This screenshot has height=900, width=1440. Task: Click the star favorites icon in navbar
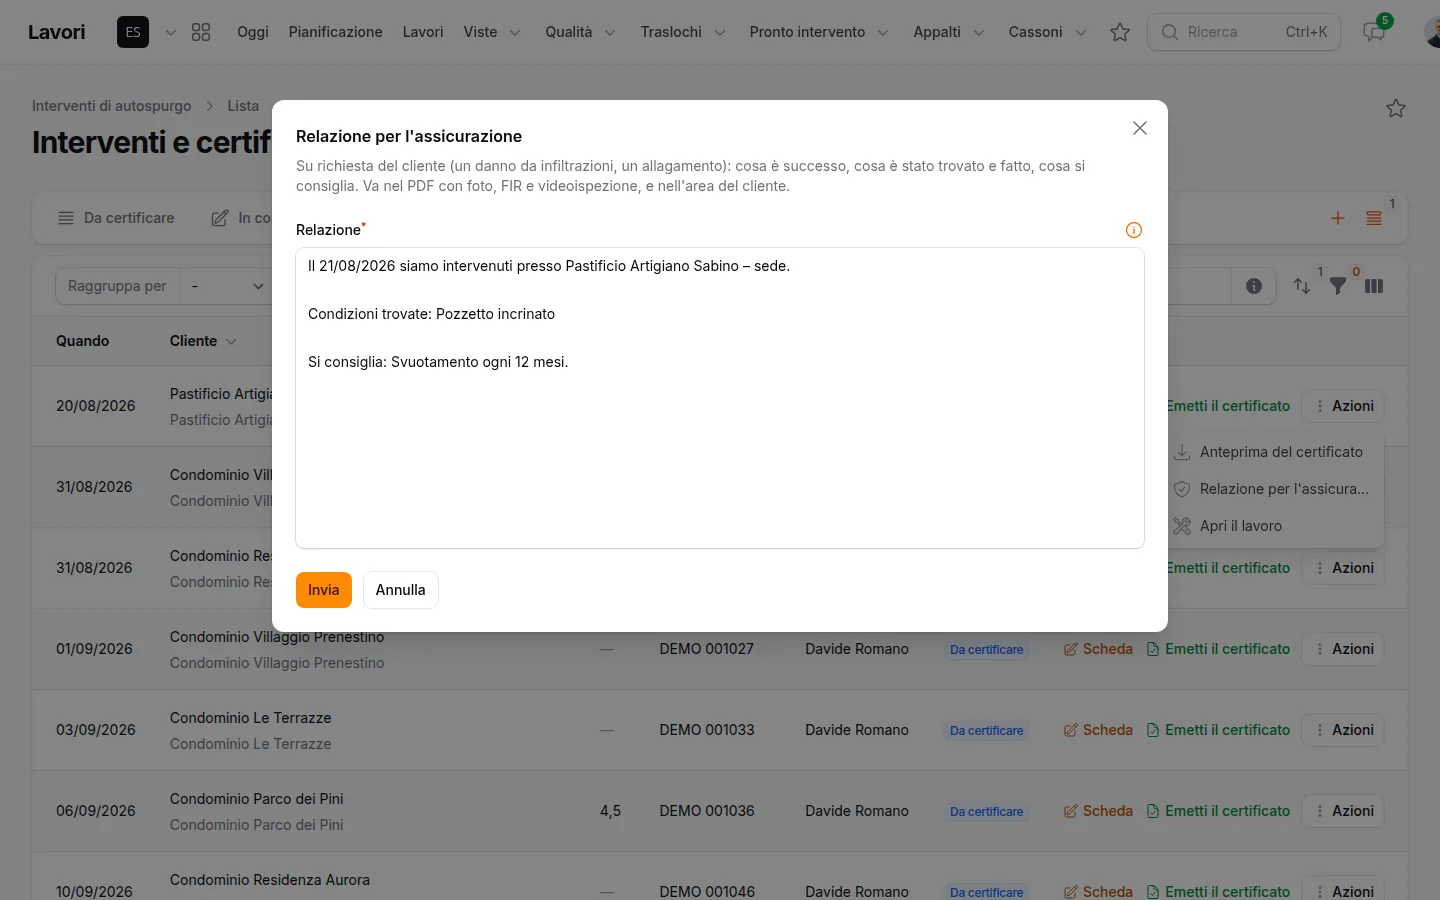coord(1120,32)
